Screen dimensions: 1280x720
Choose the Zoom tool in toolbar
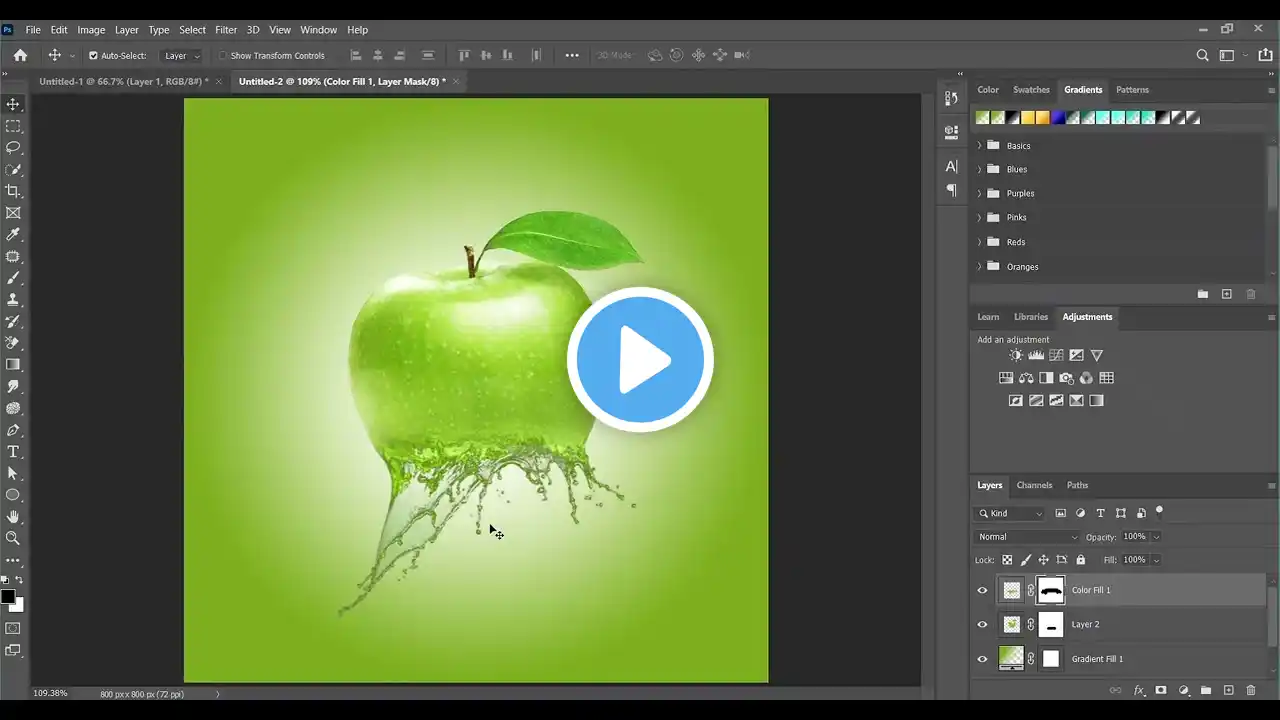coord(14,538)
